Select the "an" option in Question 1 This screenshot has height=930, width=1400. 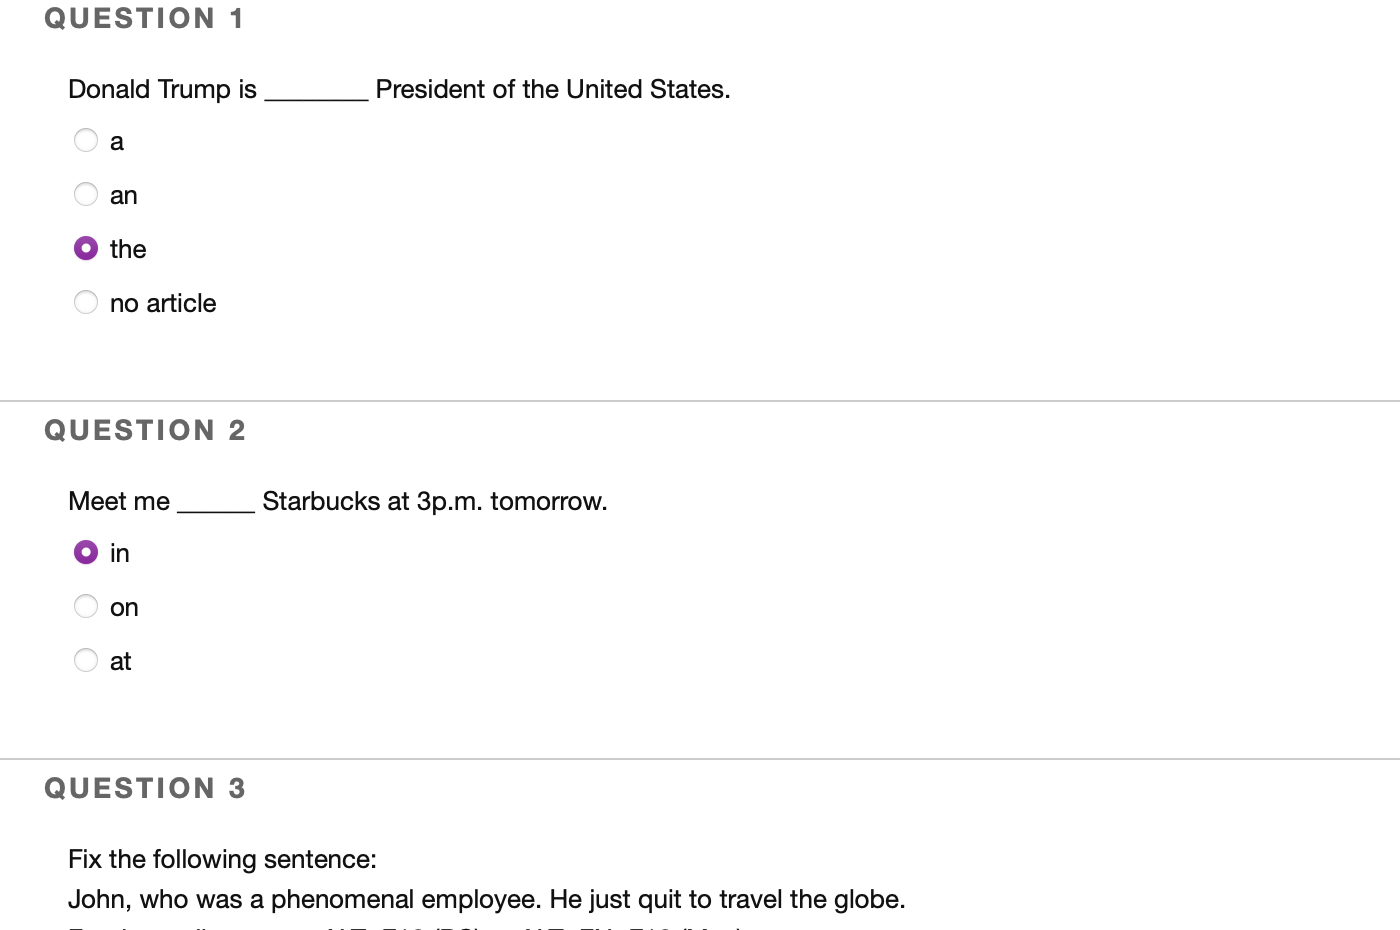(86, 194)
